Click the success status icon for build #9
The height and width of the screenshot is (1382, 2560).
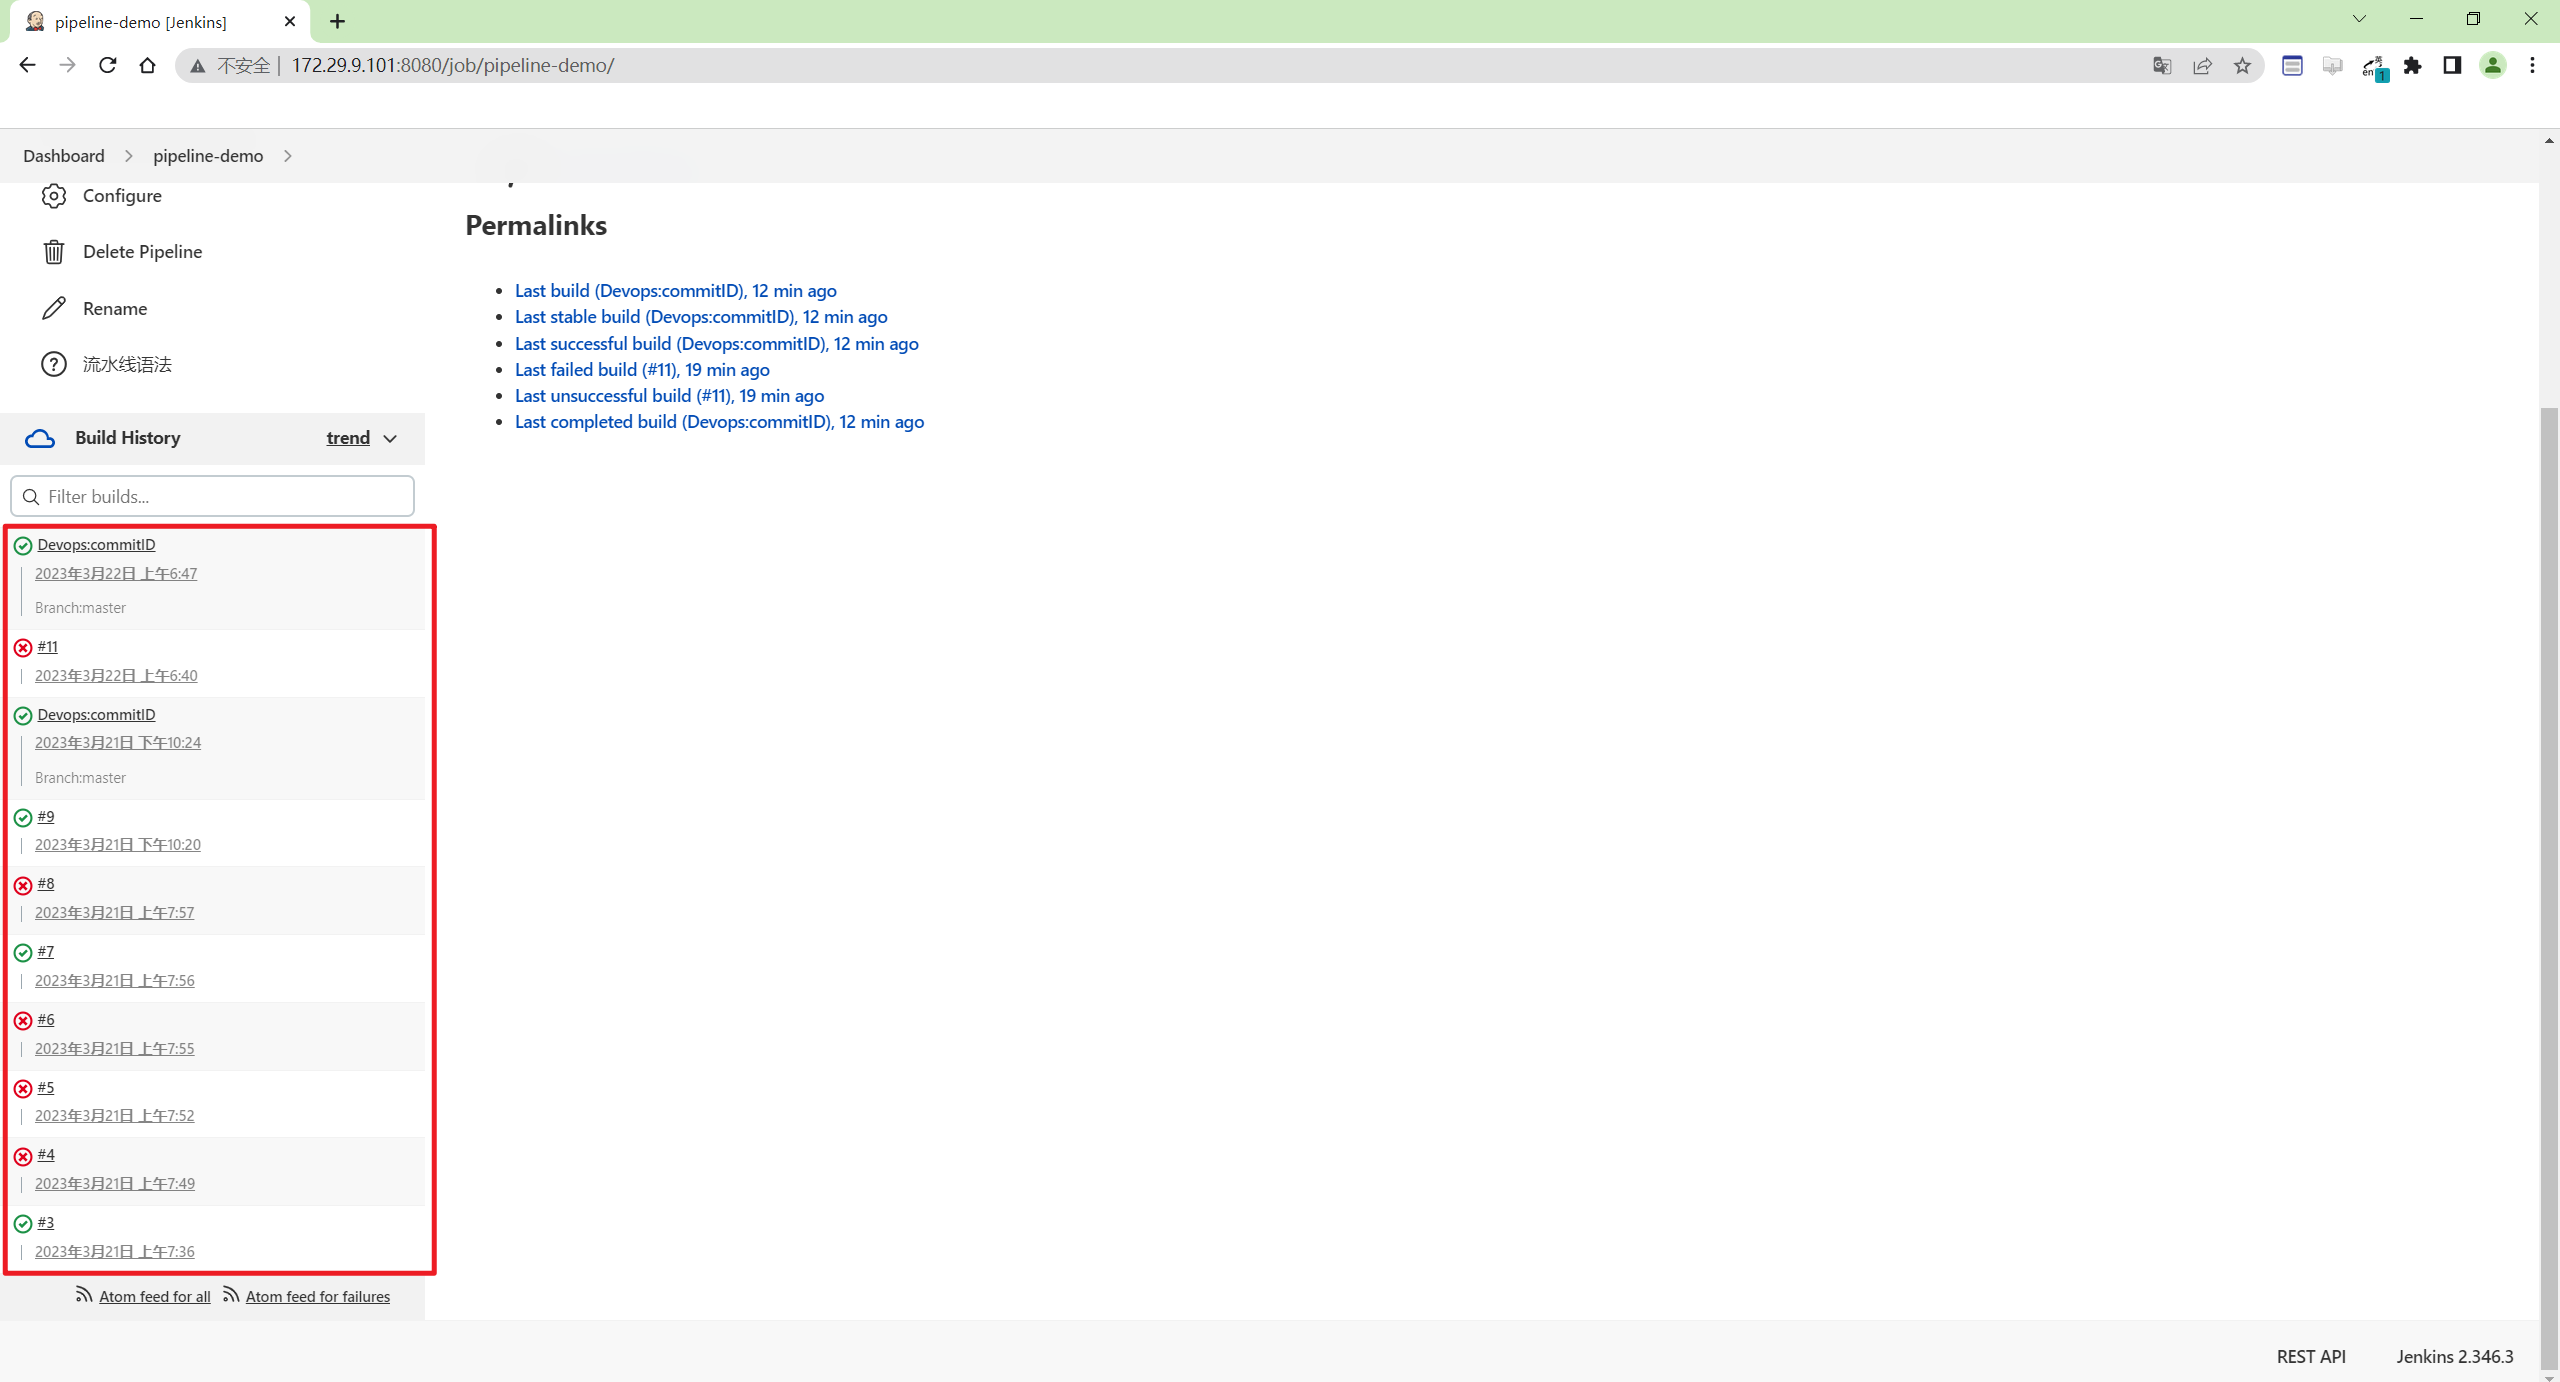(x=23, y=818)
